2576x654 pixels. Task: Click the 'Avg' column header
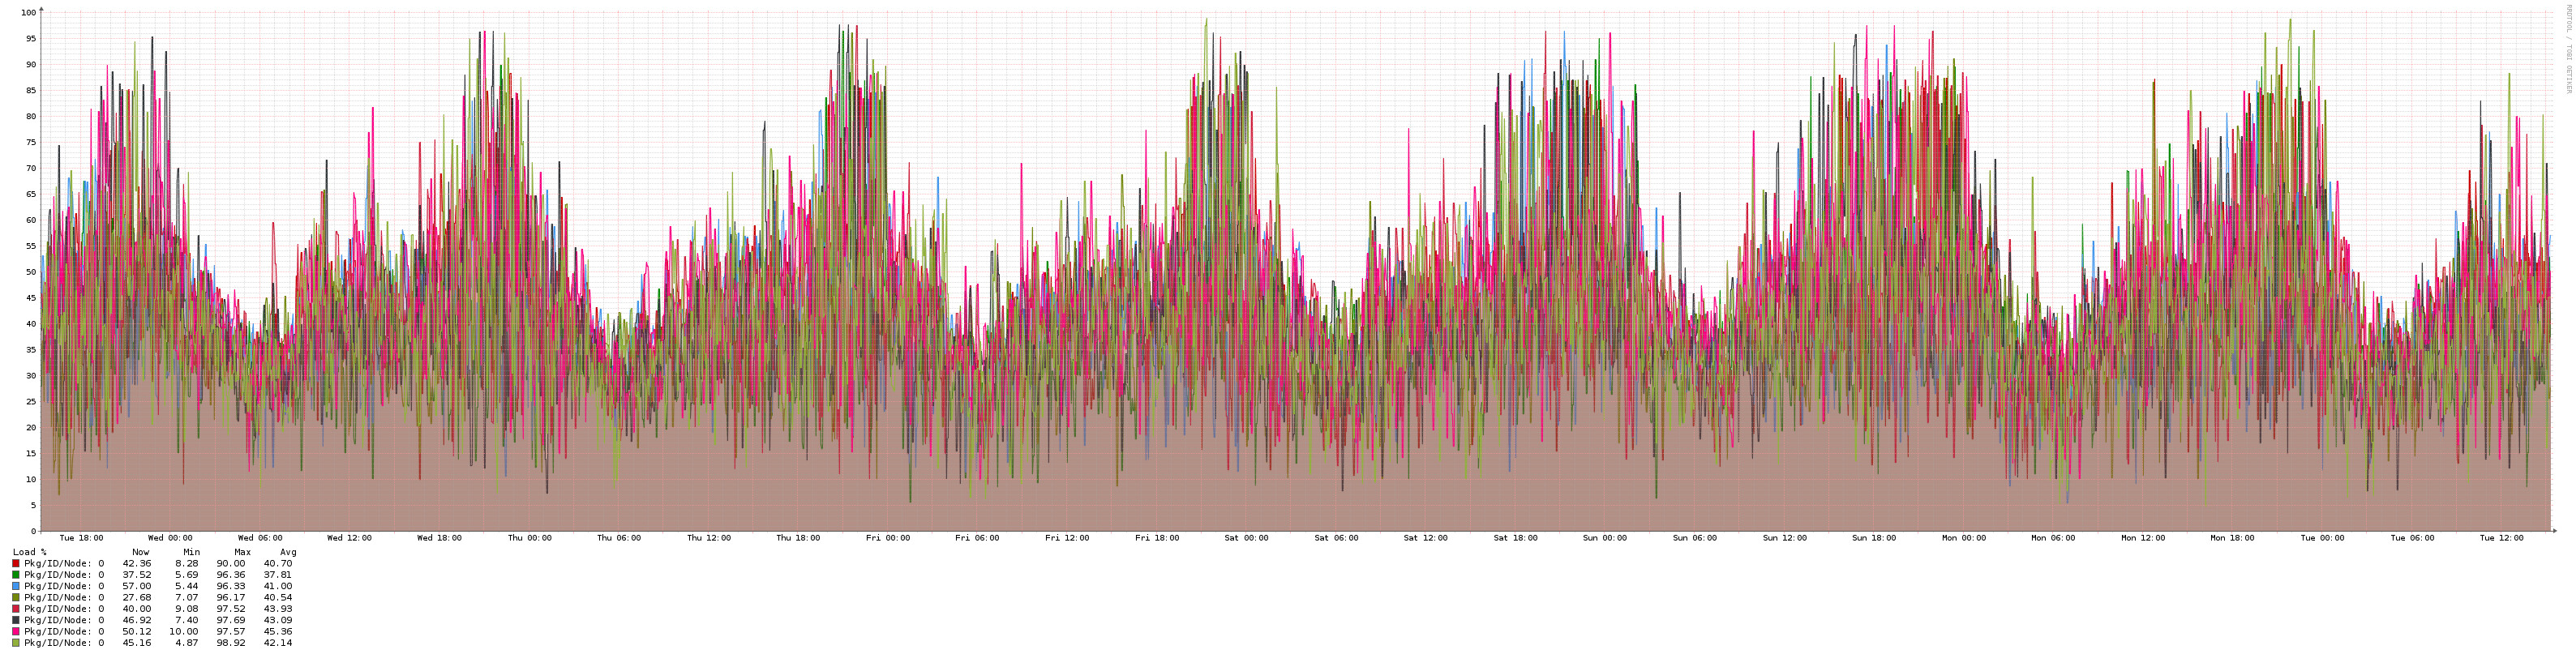(x=288, y=552)
